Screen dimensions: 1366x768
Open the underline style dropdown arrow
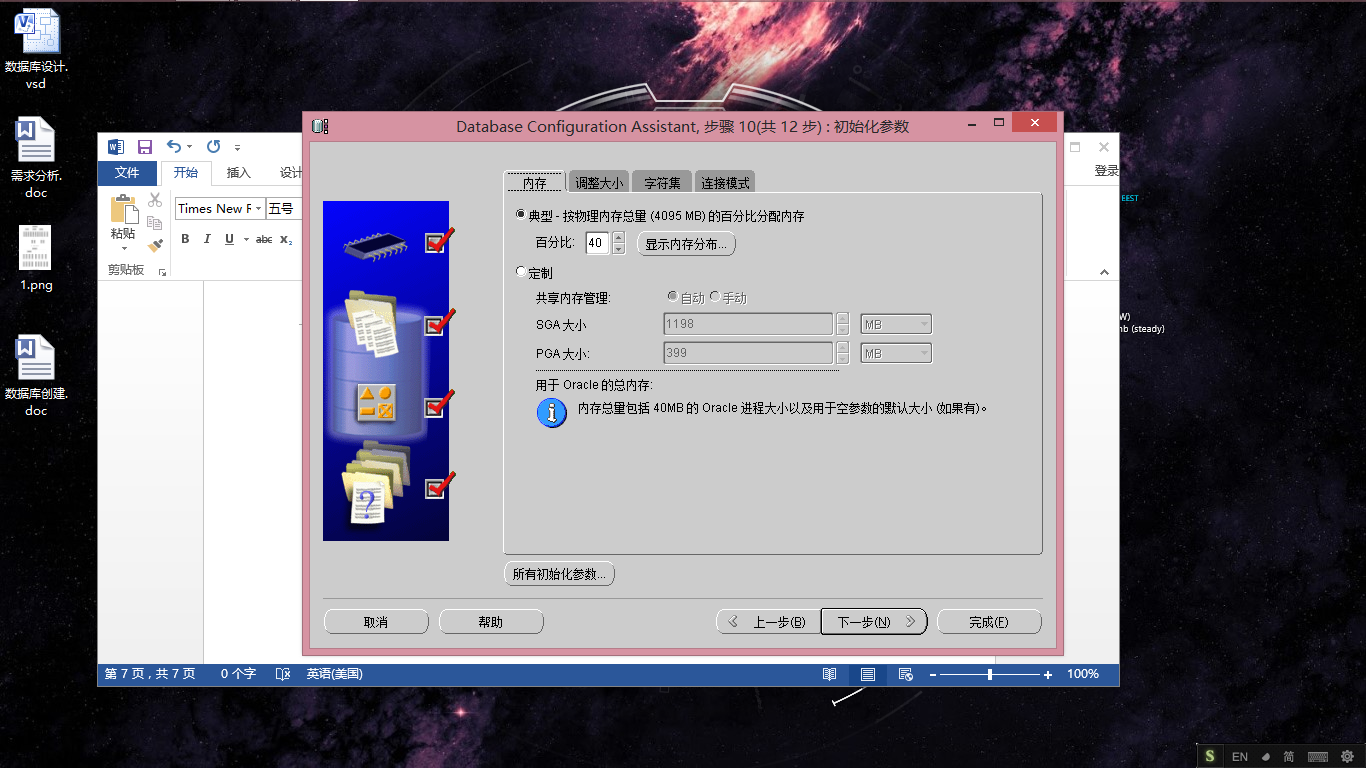[x=245, y=239]
